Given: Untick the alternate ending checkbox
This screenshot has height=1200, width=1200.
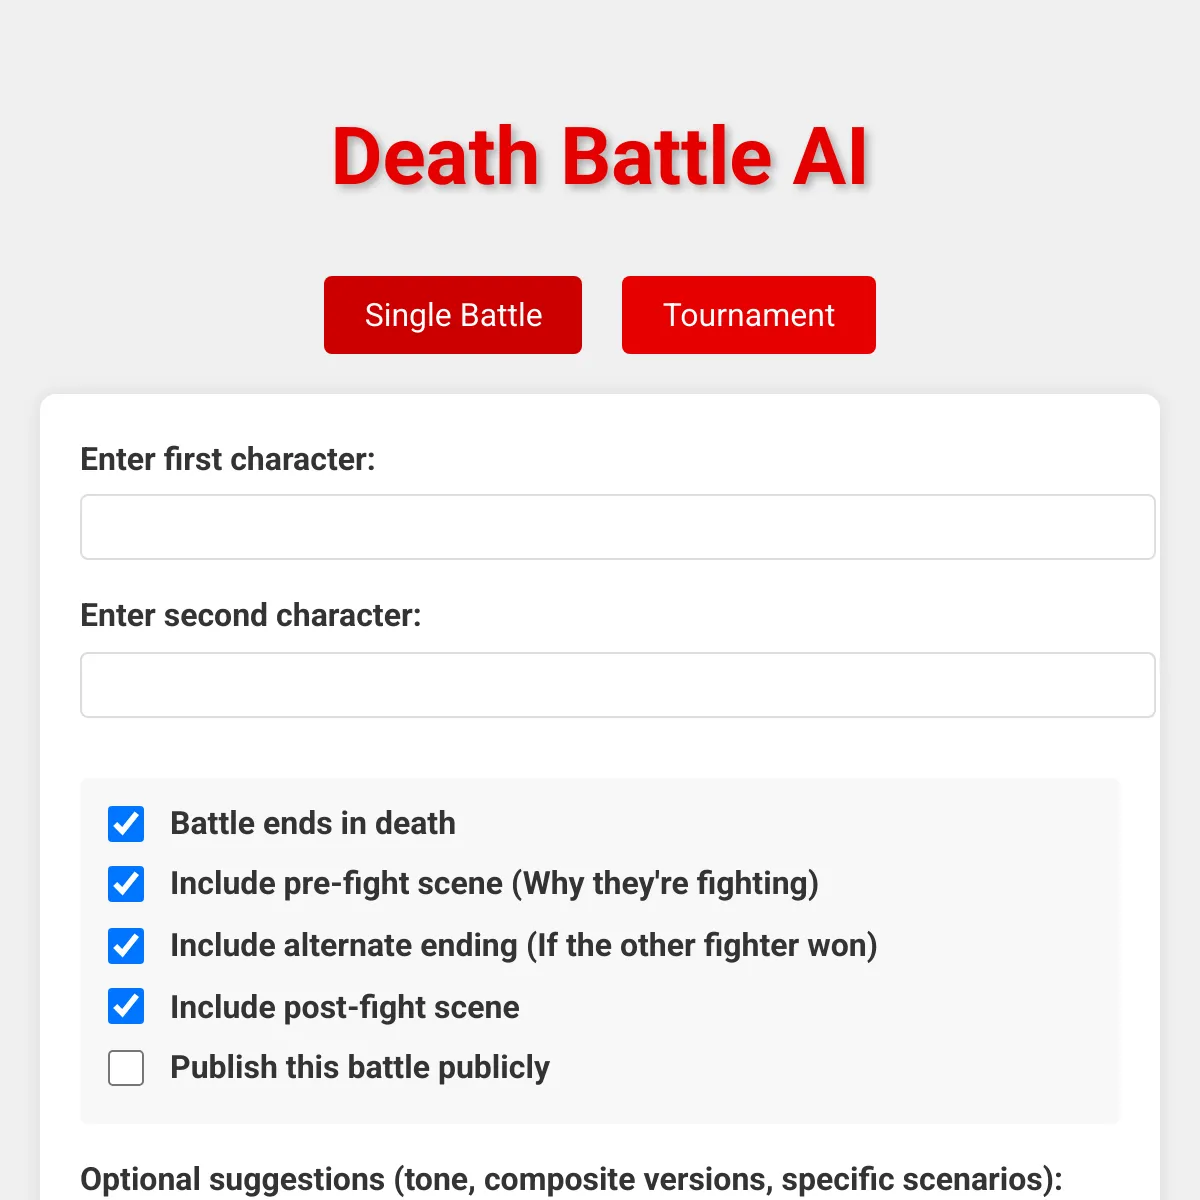Looking at the screenshot, I should click(126, 946).
